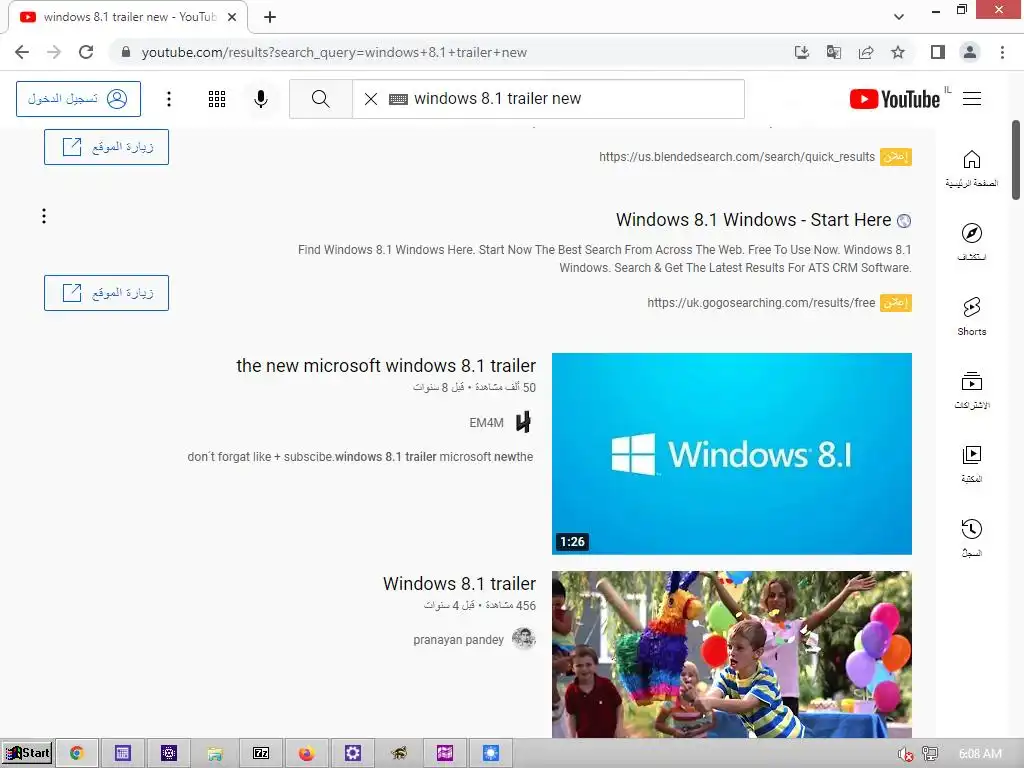Open the file manager taskbar icon
Screen dimensions: 1024x768
click(215, 753)
